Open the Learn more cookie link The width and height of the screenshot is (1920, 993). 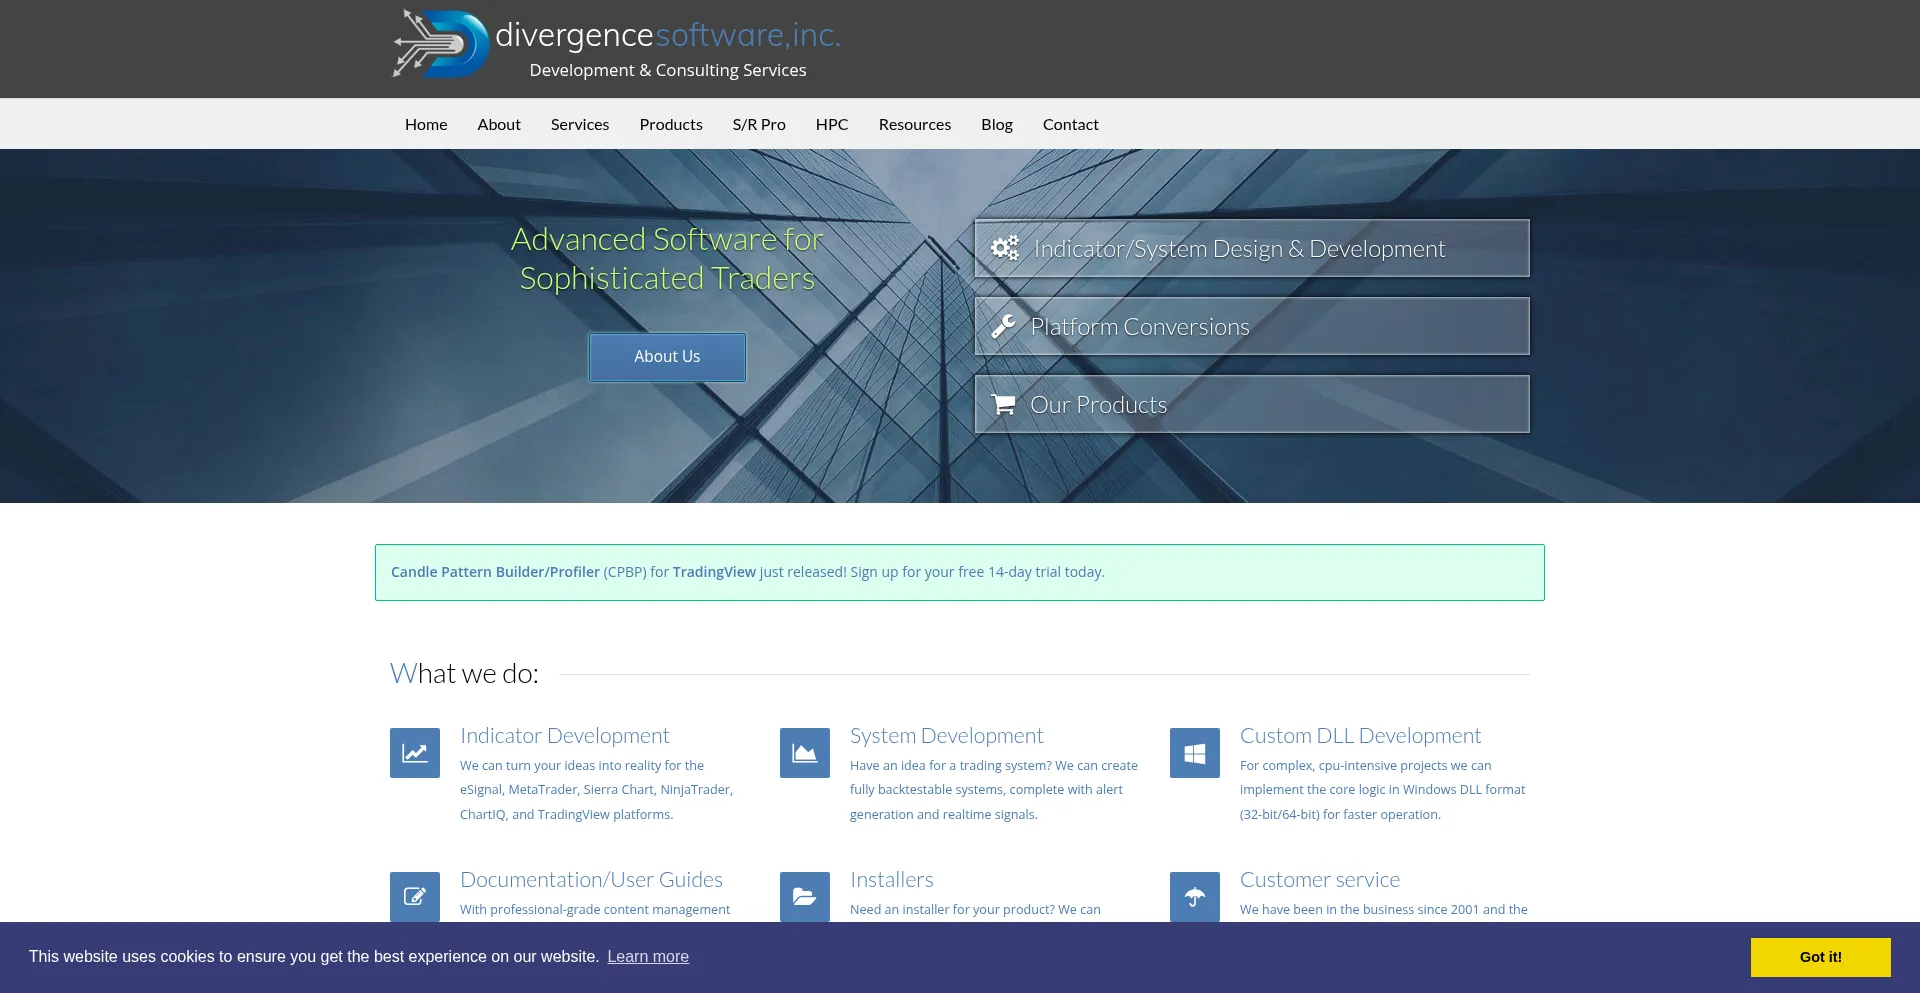pos(648,956)
